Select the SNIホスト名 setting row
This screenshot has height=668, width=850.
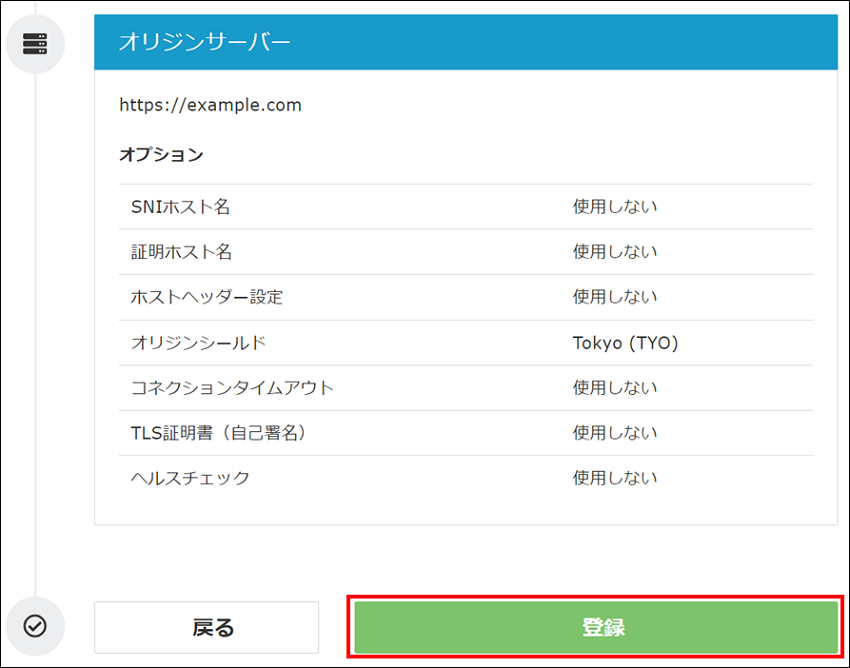466,206
